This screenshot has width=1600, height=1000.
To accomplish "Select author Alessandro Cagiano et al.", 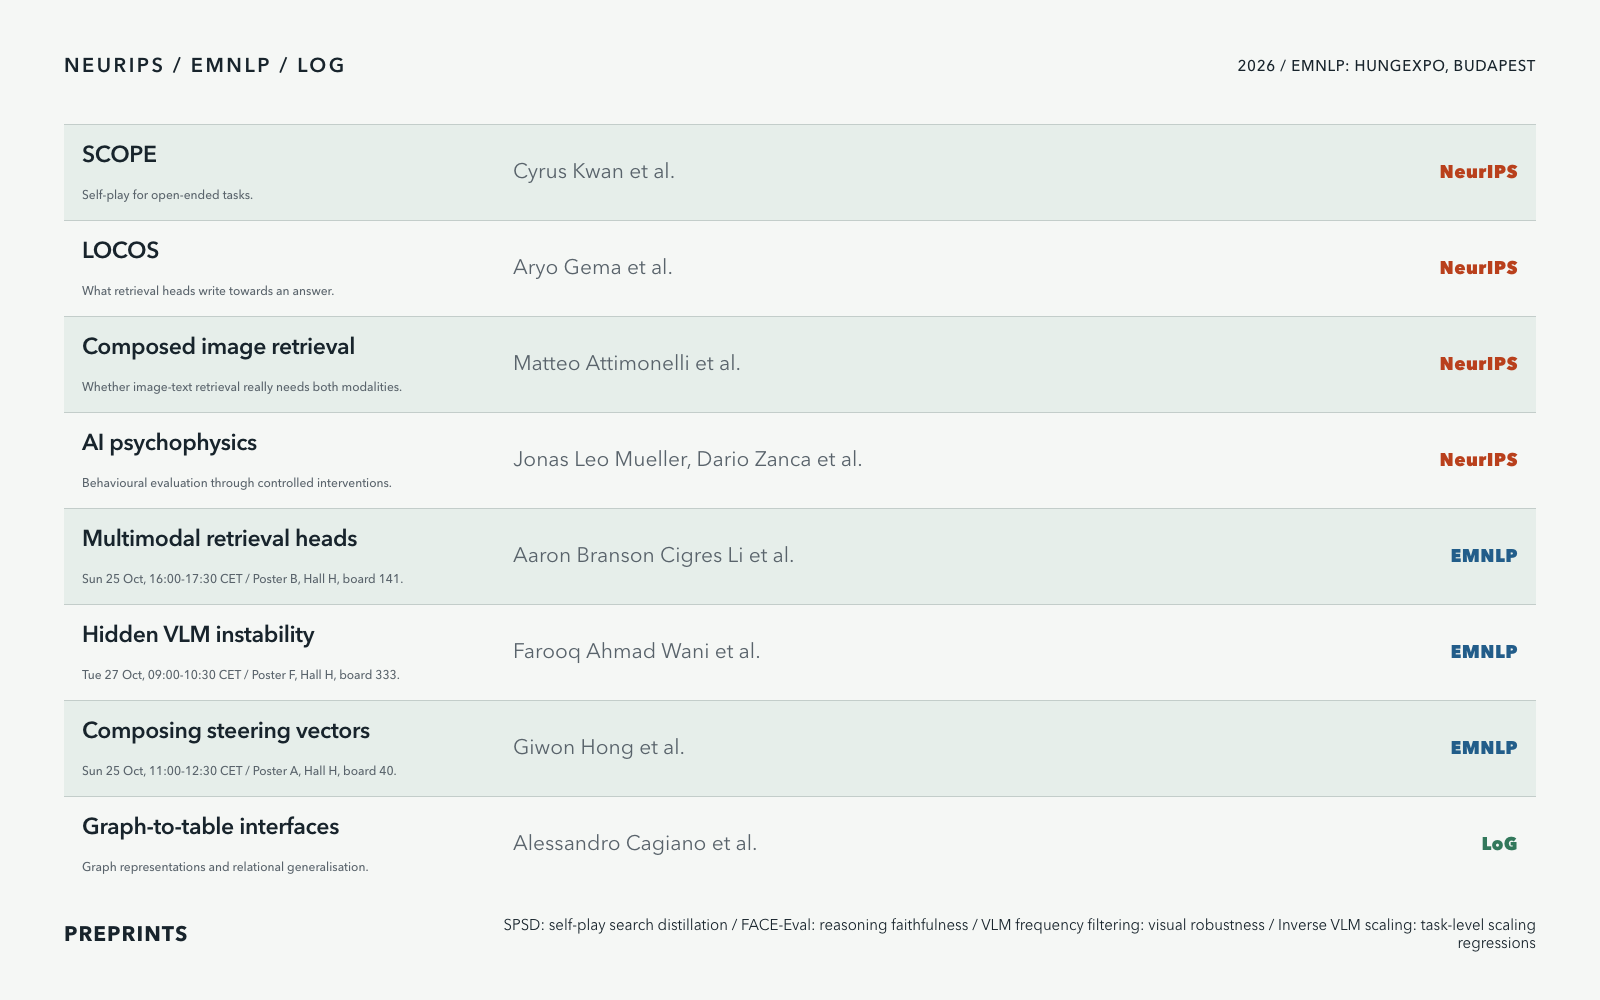I will click(x=635, y=843).
